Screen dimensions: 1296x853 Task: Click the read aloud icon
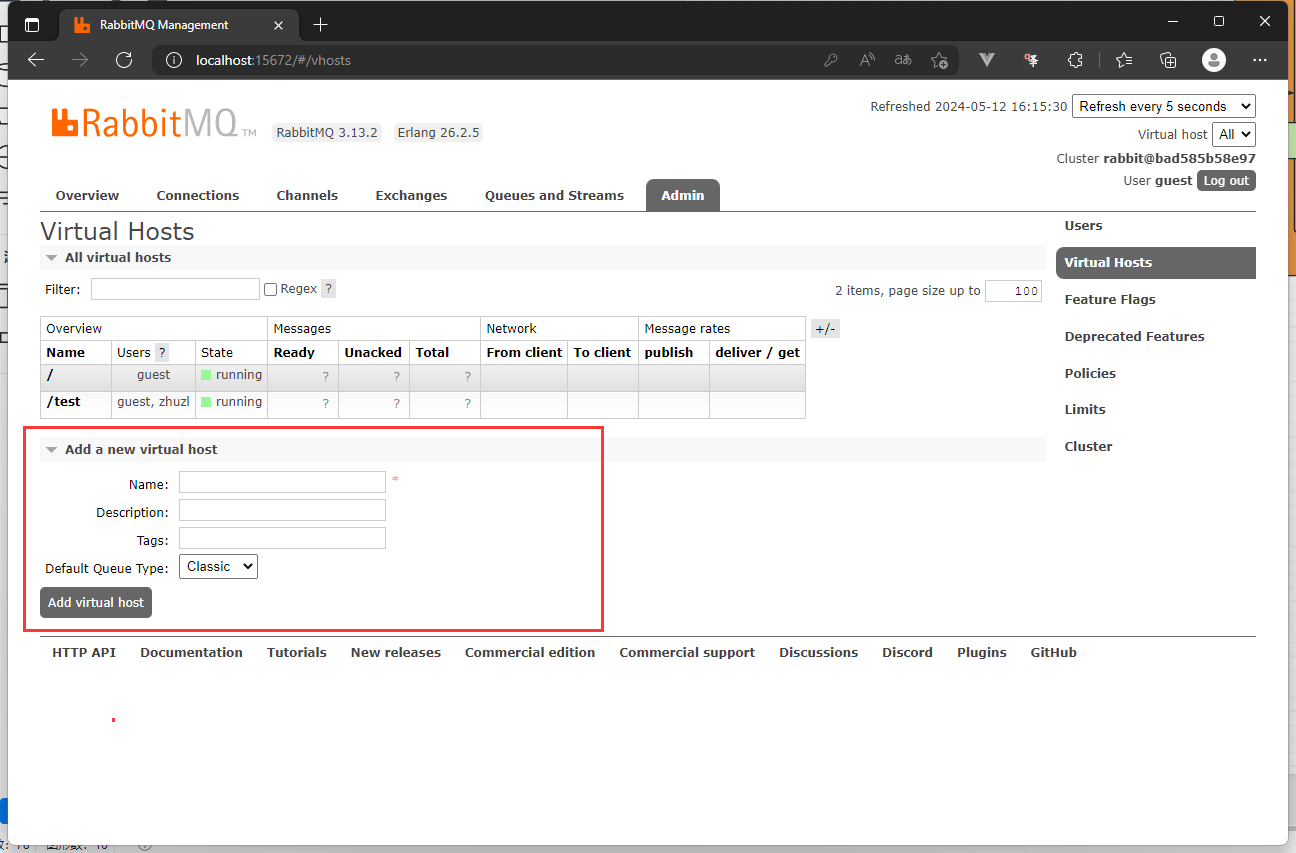867,60
